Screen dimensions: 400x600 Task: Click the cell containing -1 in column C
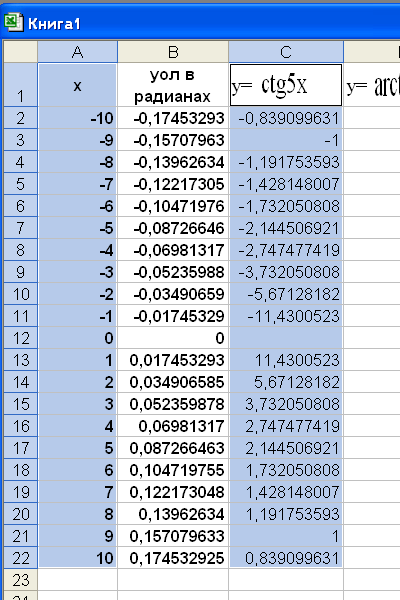click(286, 140)
